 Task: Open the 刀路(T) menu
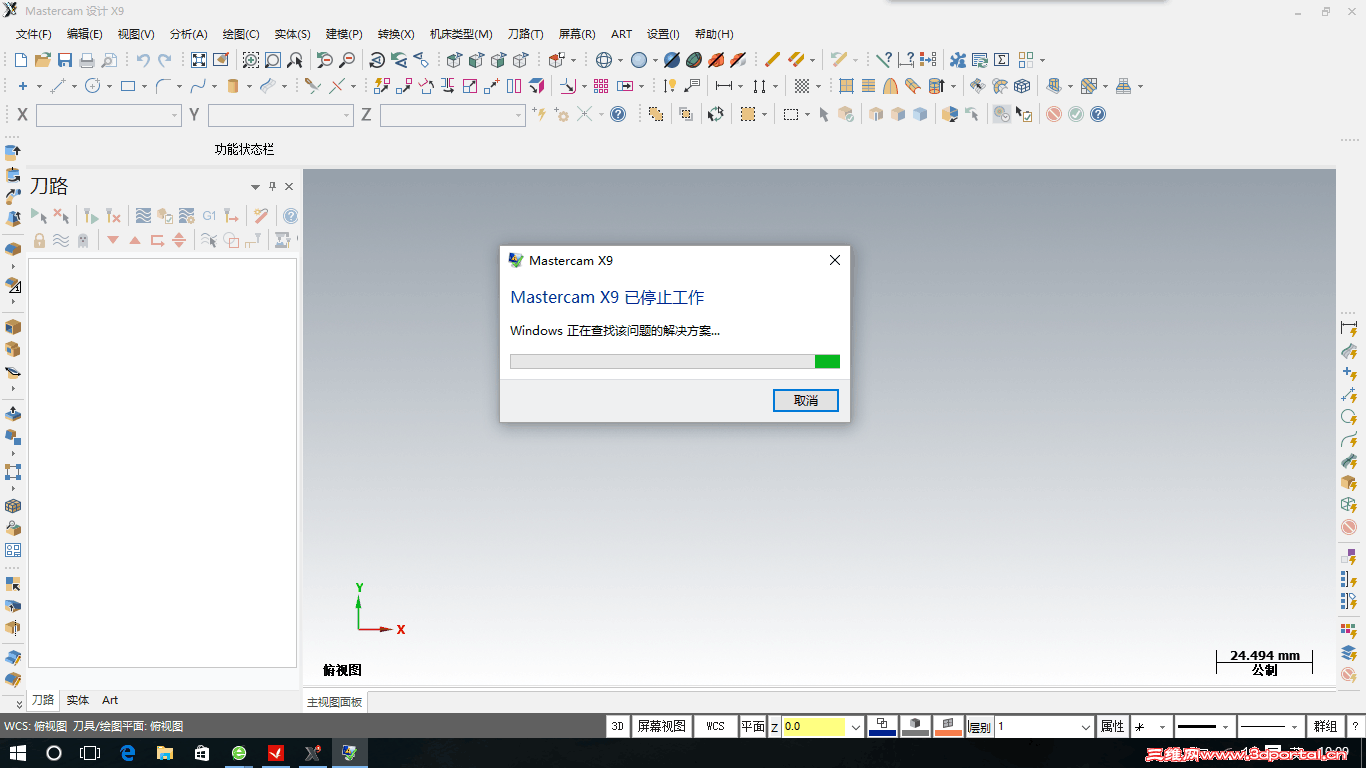click(526, 34)
